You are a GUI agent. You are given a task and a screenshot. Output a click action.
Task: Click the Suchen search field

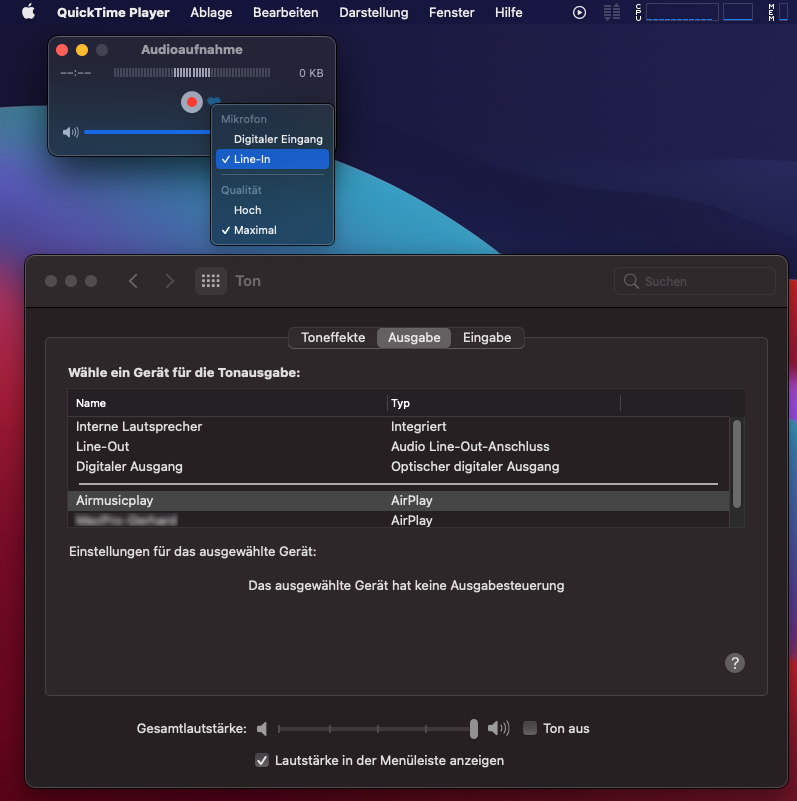(694, 281)
